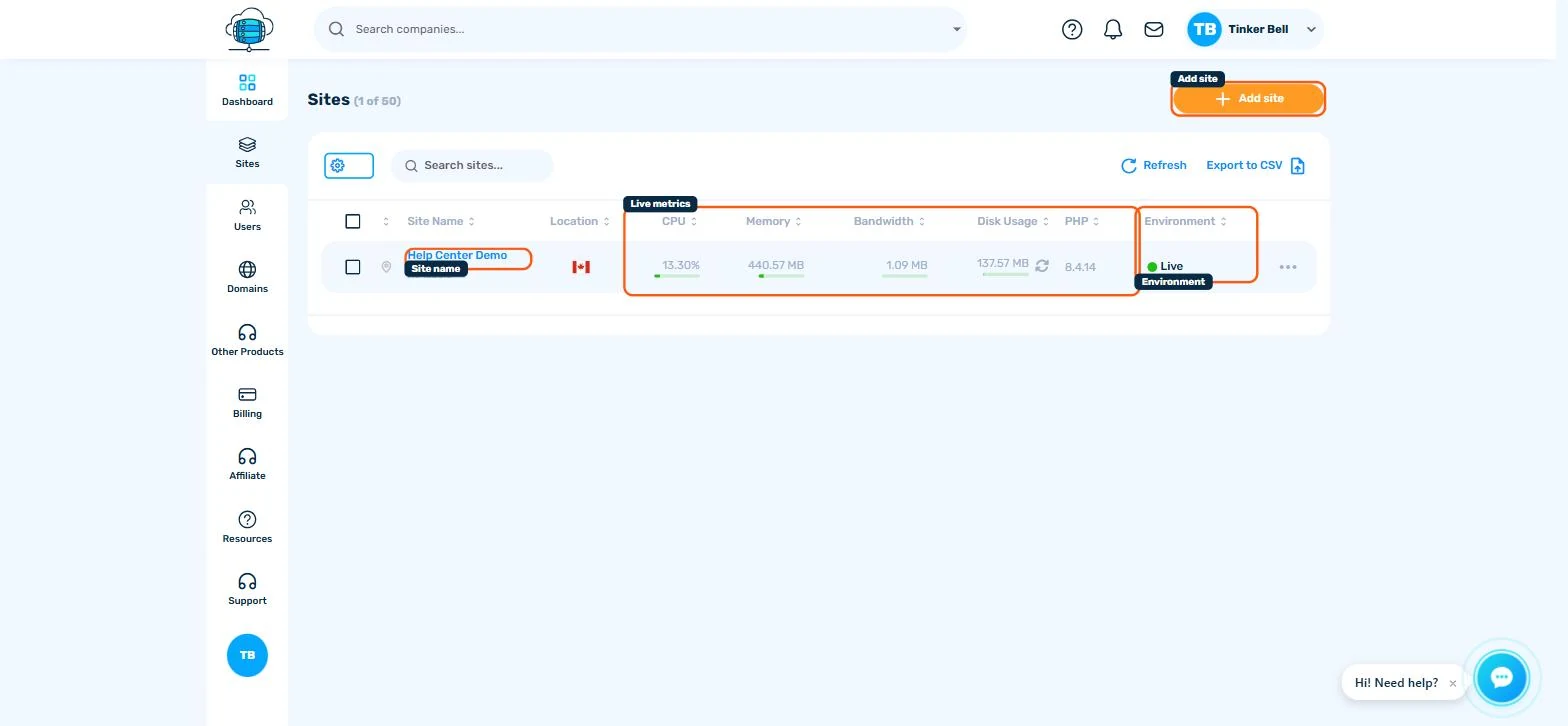This screenshot has height=726, width=1568.
Task: Open Domains from the sidebar
Action: (247, 277)
